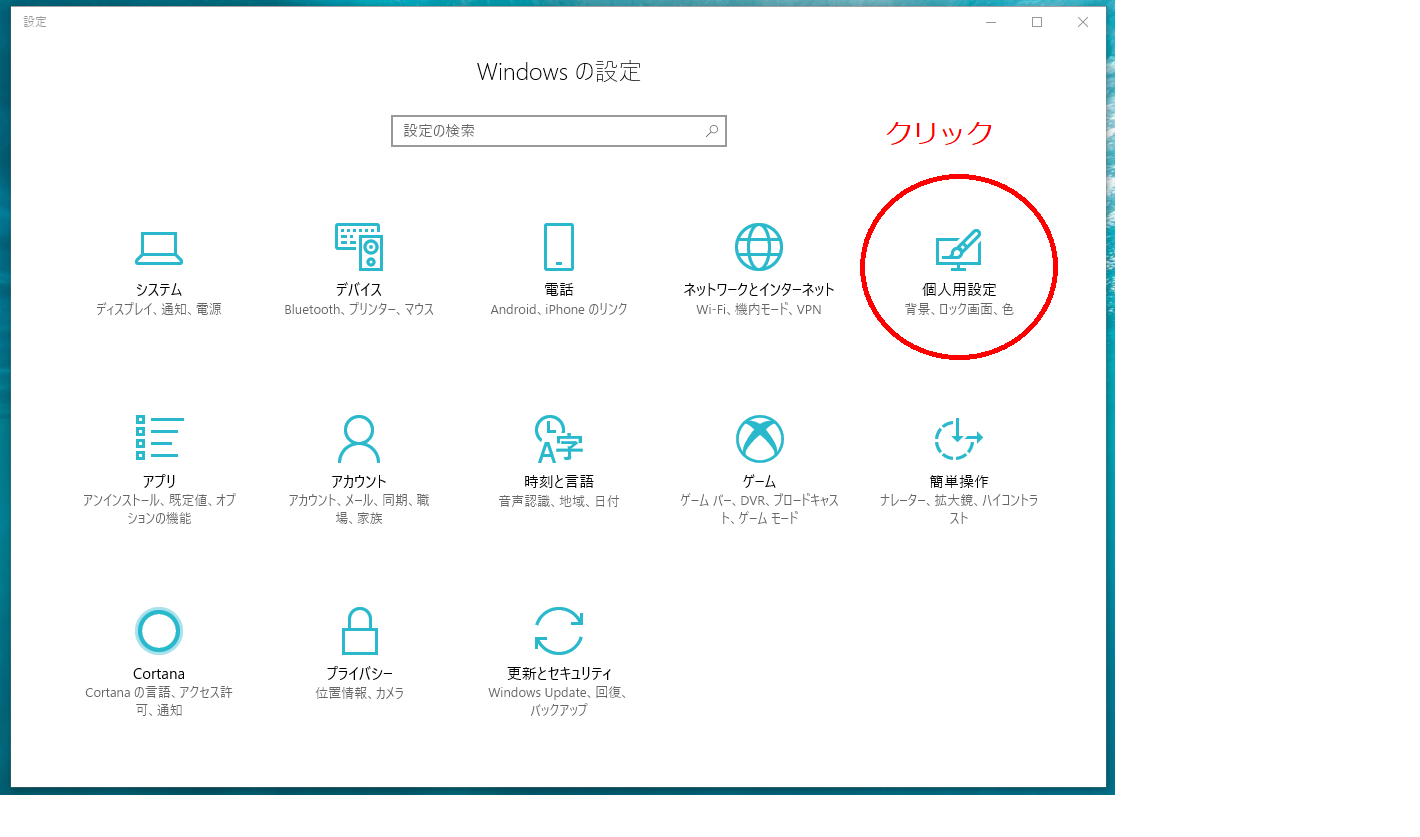Image resolution: width=1420 pixels, height=837 pixels.
Task: Open the 簡単操作 dashed clock icon
Action: [959, 439]
